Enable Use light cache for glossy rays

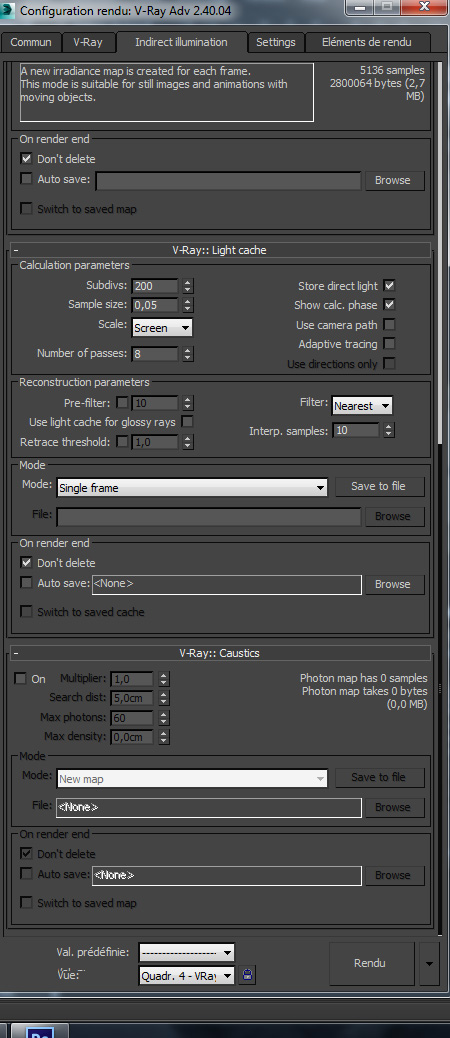coord(188,422)
